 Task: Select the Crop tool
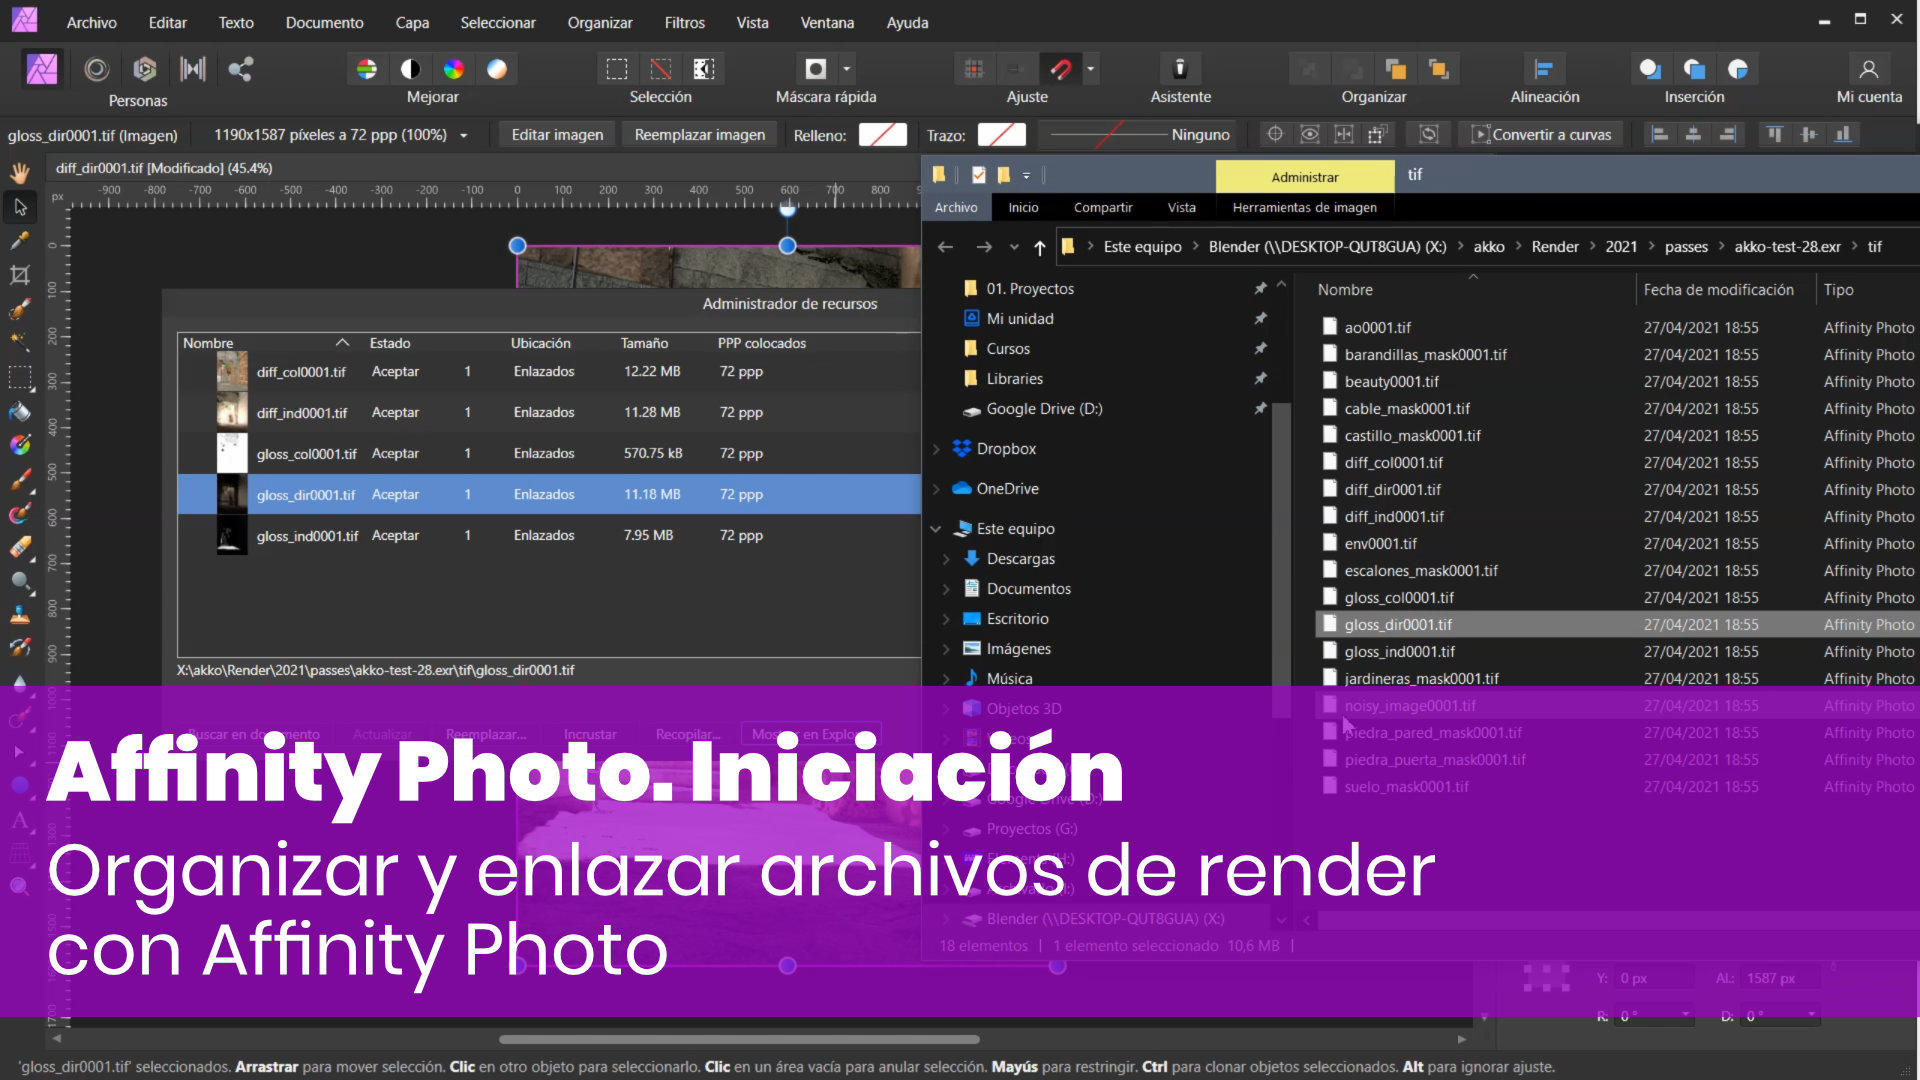pos(20,275)
